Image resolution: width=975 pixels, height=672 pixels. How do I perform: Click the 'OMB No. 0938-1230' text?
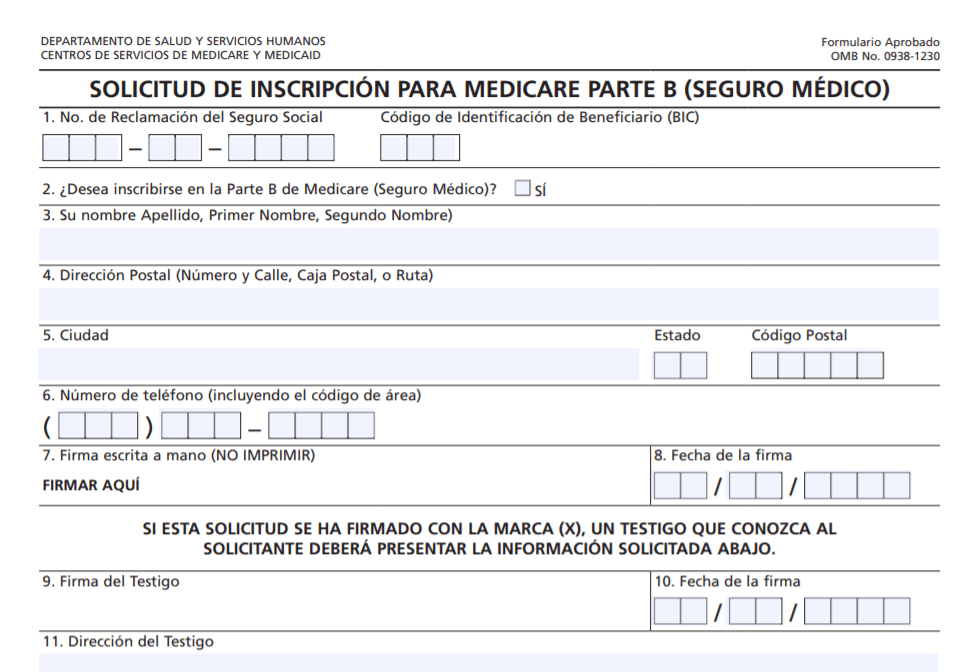coord(885,56)
